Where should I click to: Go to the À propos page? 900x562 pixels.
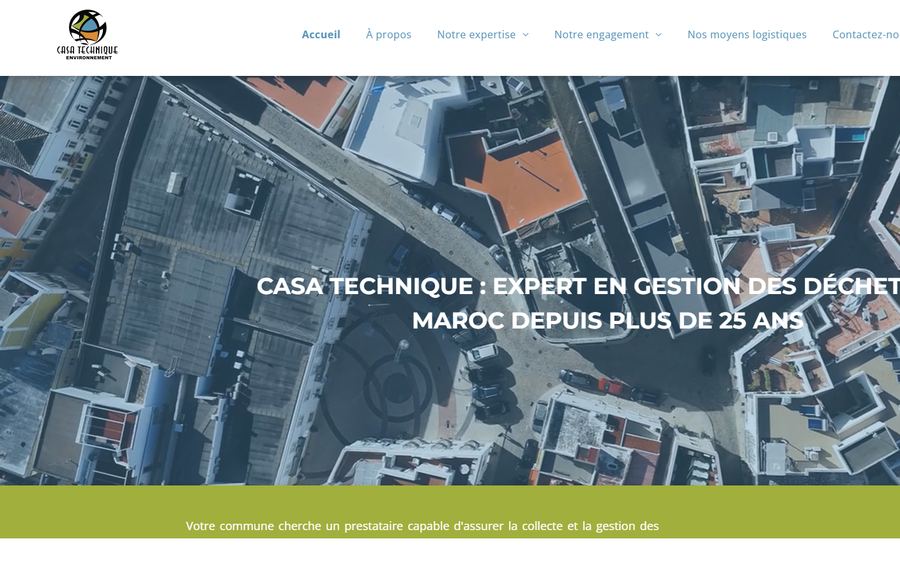click(x=389, y=34)
